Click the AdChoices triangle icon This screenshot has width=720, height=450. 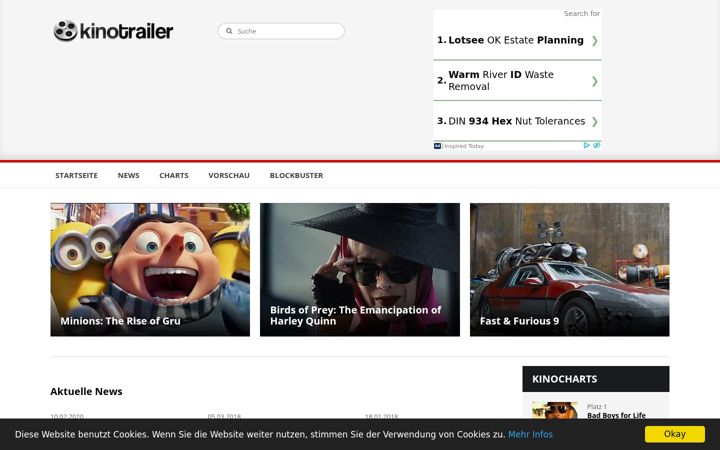[x=586, y=146]
